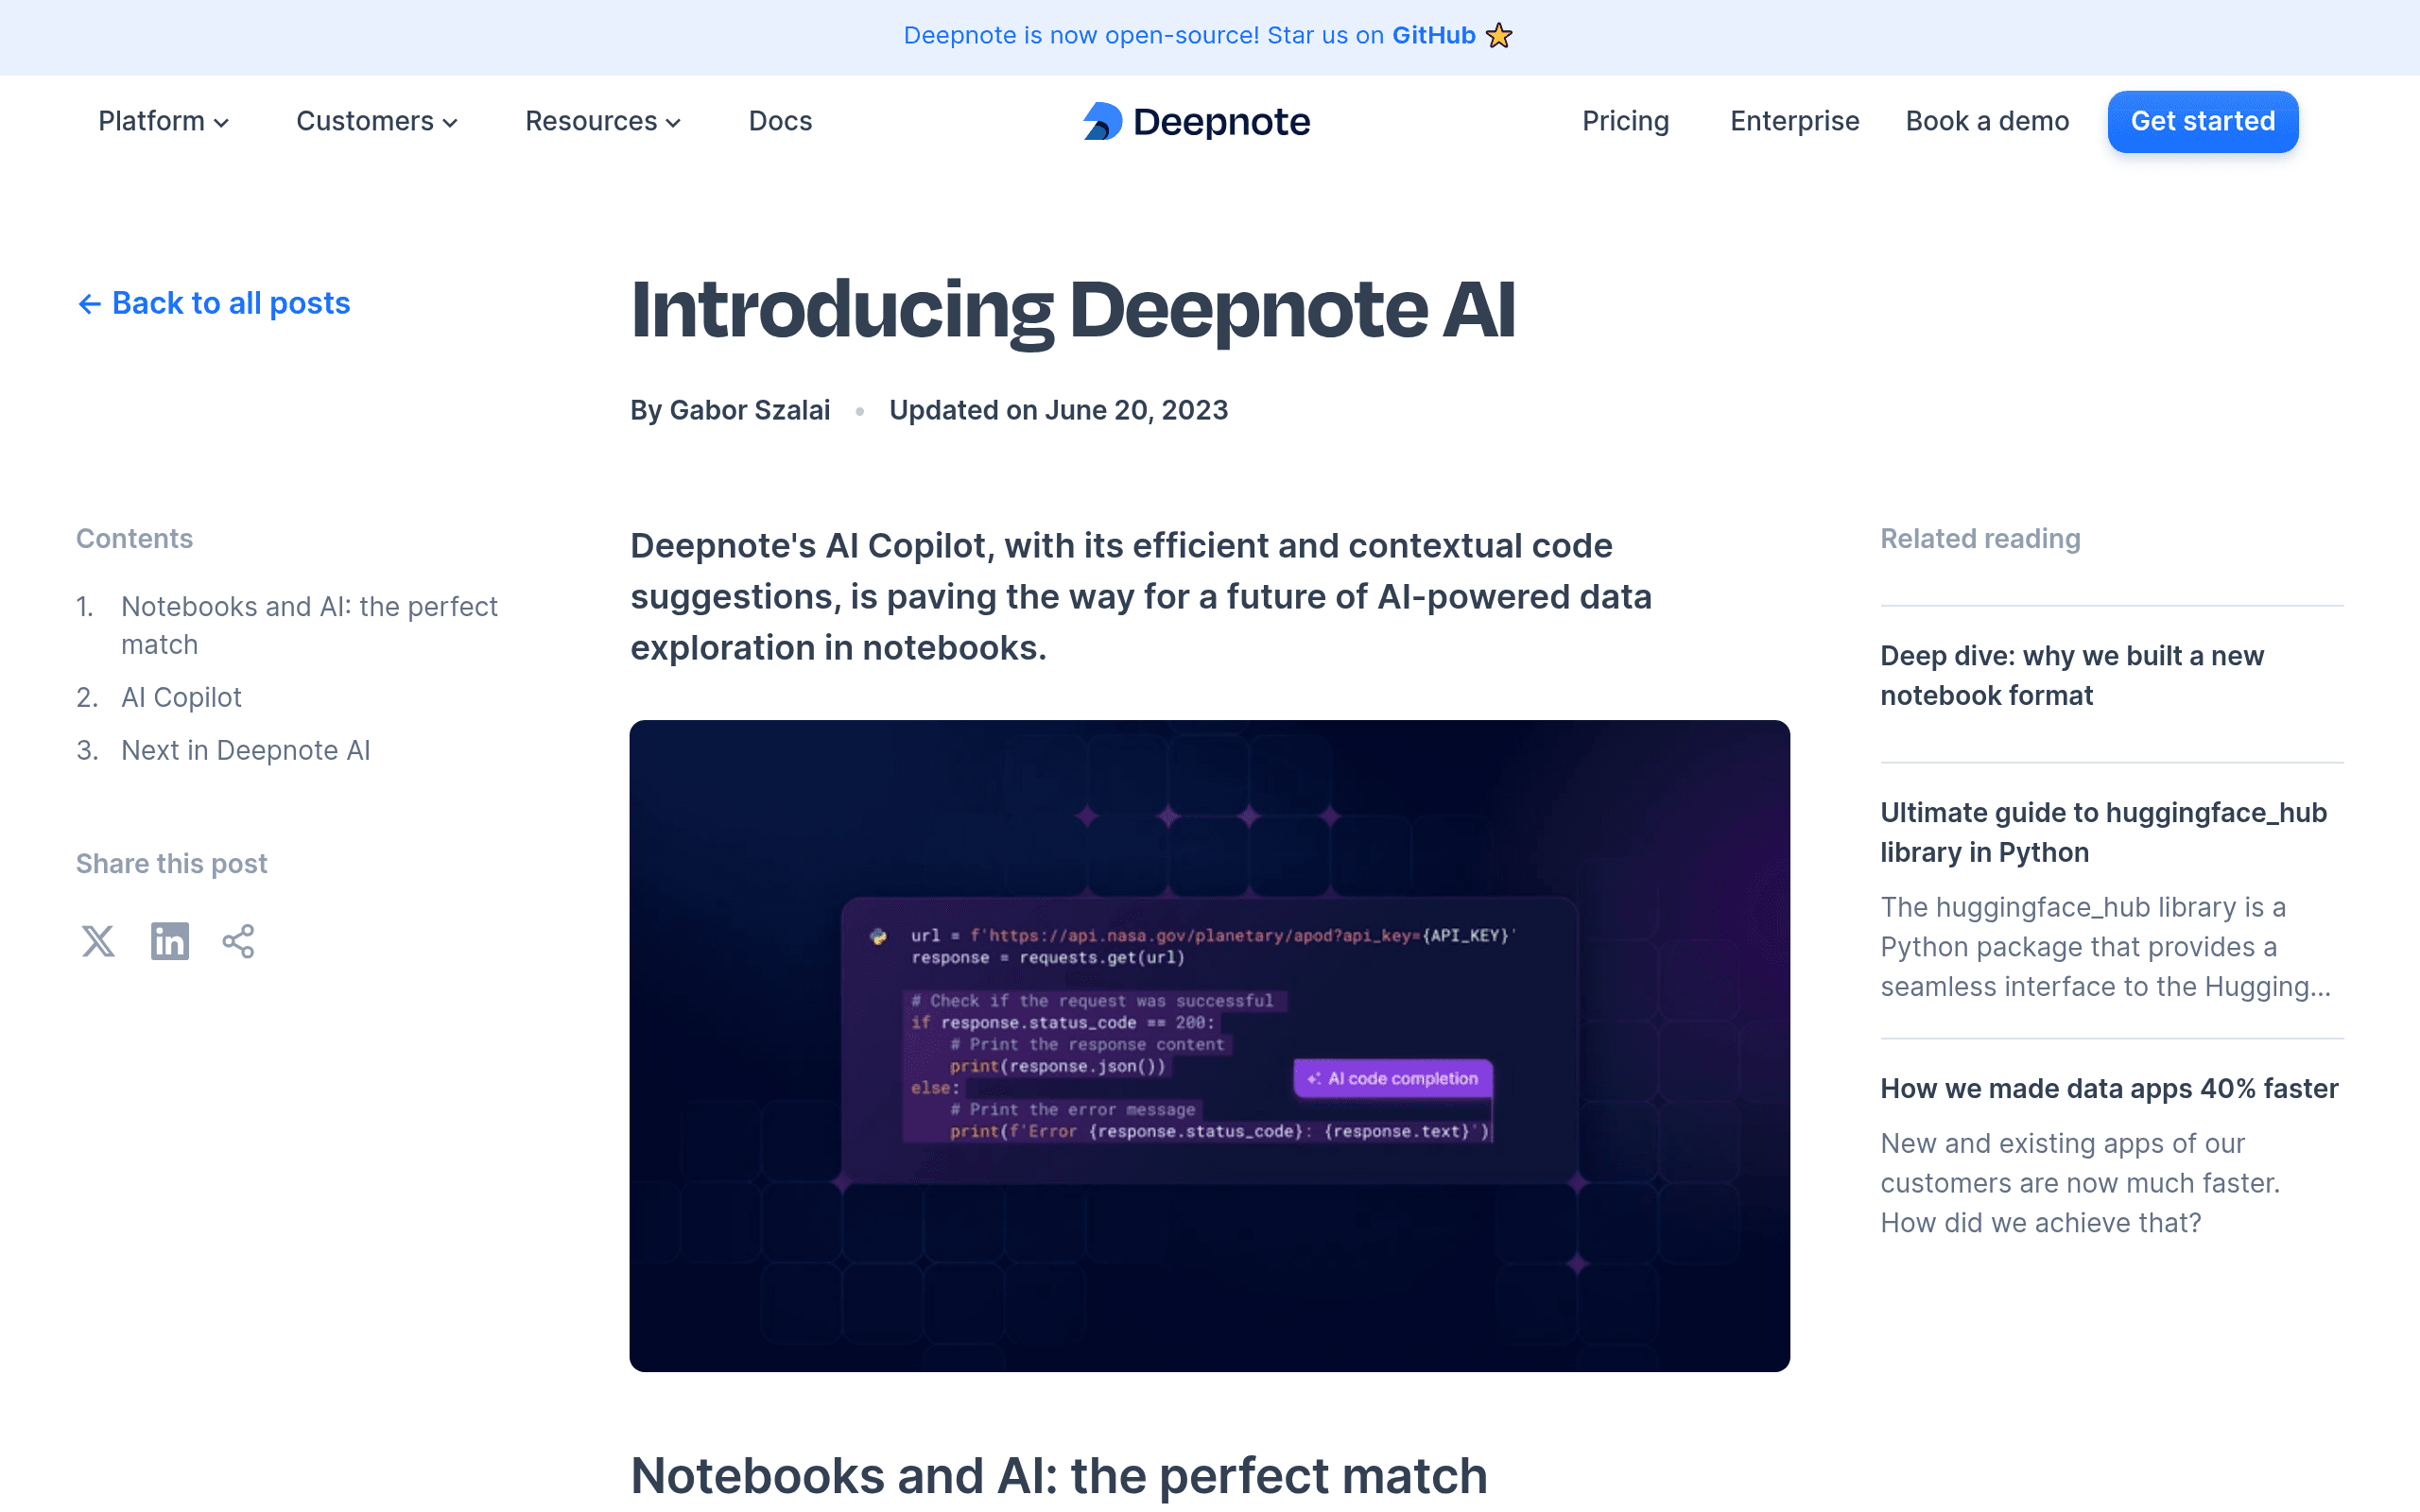Click the Introducing Deepnote AI title
This screenshot has width=2420, height=1512.
[x=1073, y=310]
